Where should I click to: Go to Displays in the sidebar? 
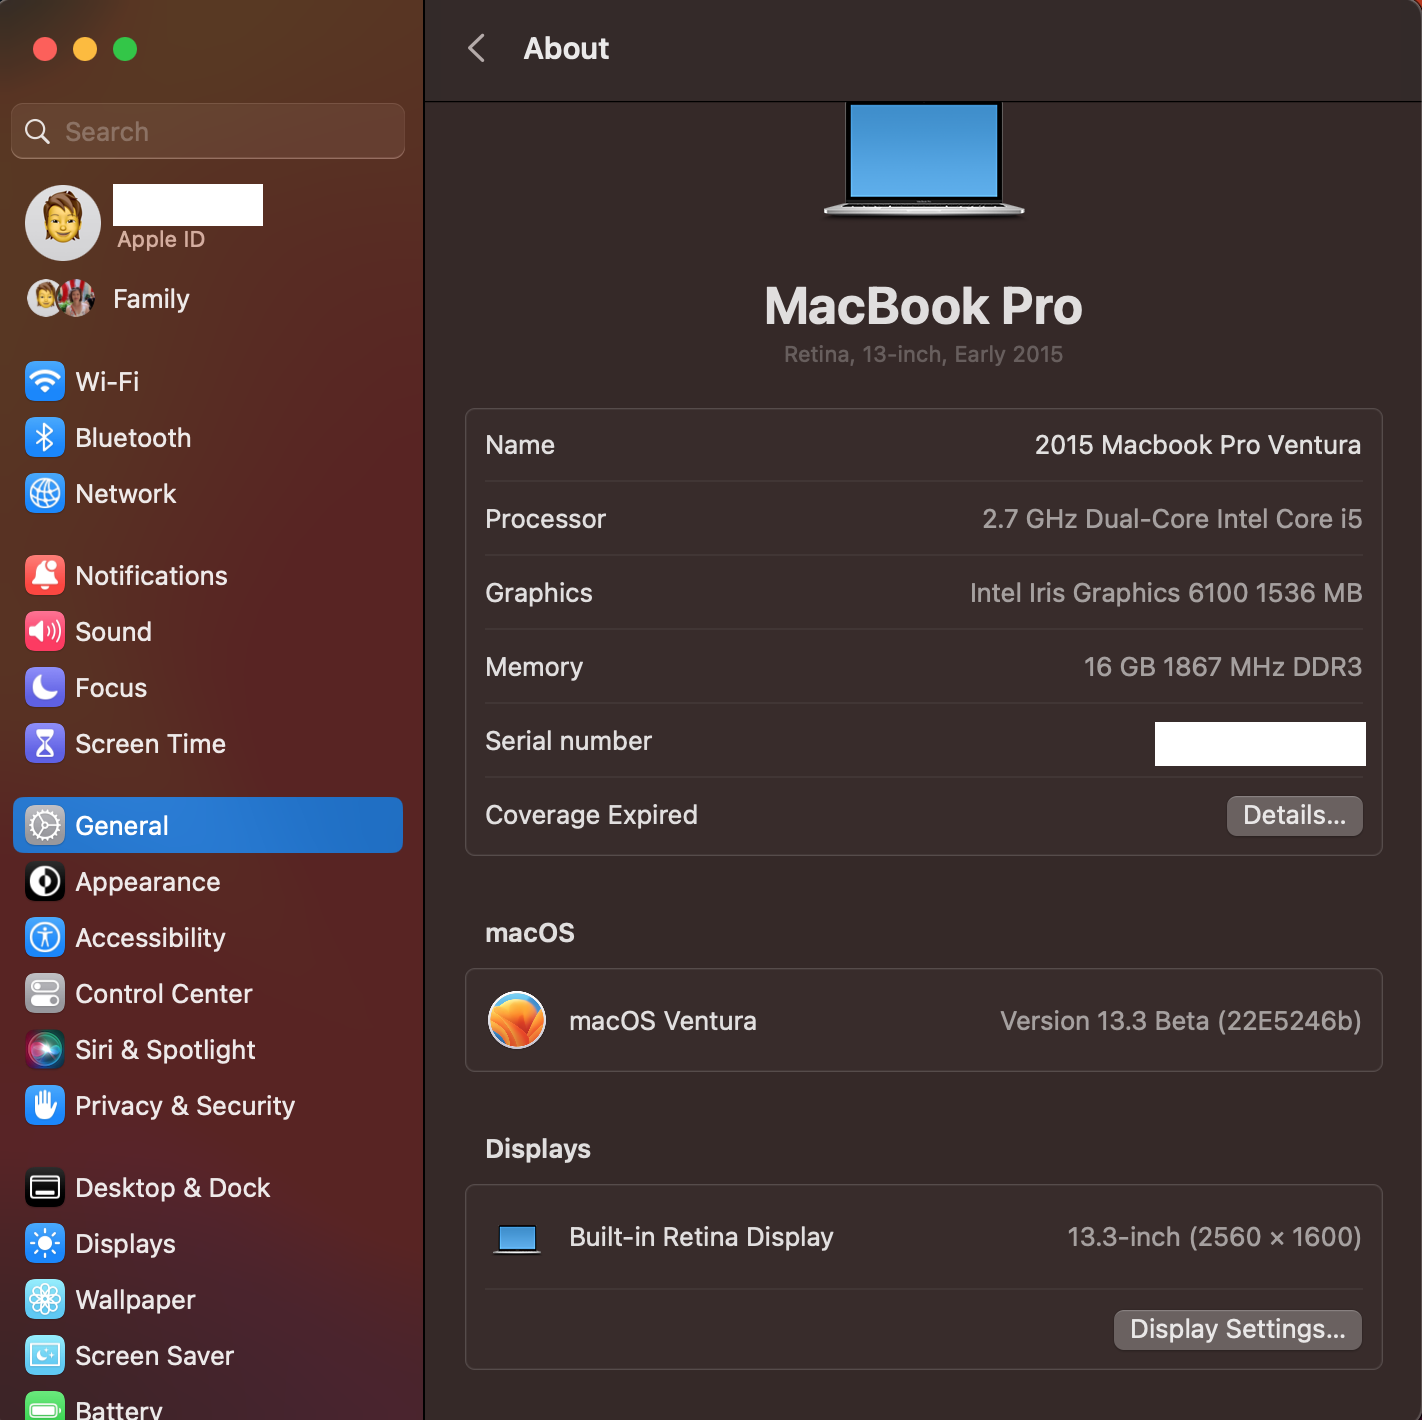[x=208, y=1243]
